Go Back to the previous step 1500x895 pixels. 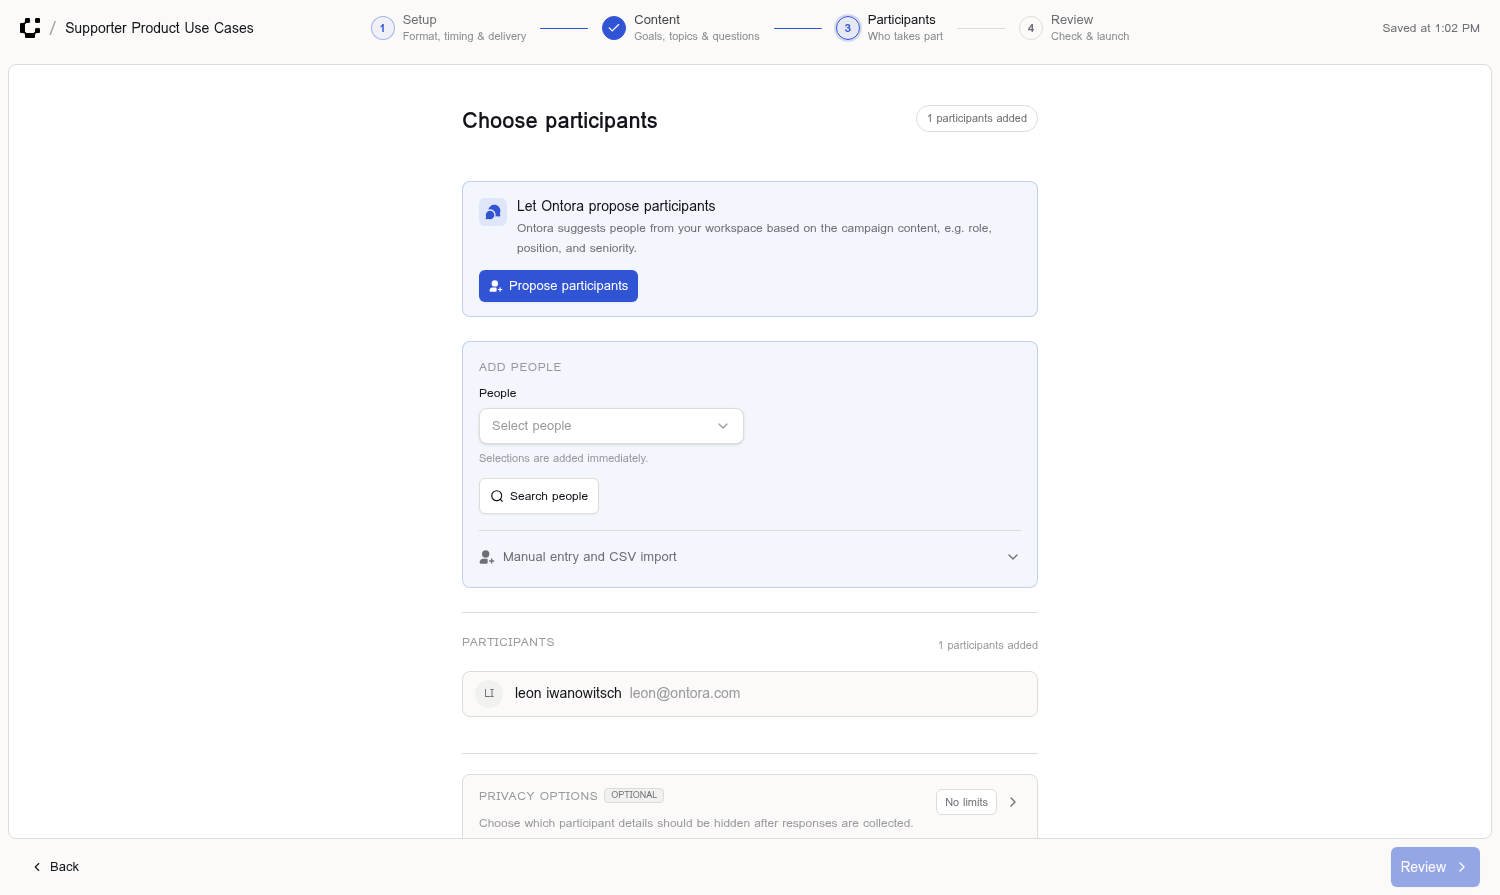pos(56,867)
